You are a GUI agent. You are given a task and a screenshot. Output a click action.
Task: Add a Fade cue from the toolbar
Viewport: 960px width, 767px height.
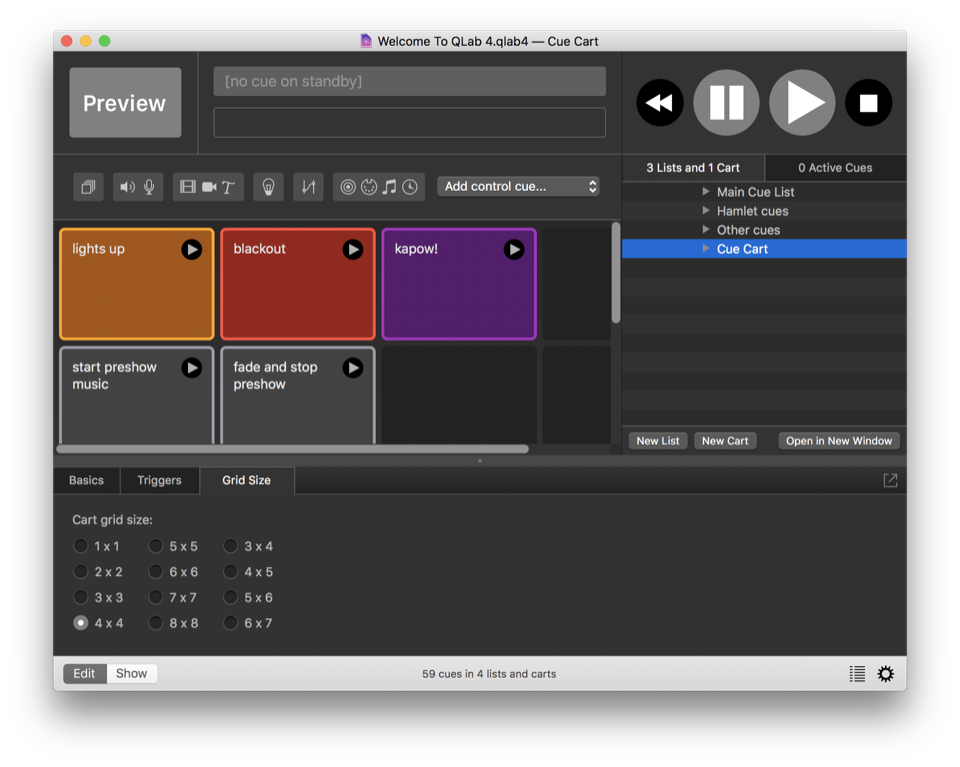tap(308, 187)
